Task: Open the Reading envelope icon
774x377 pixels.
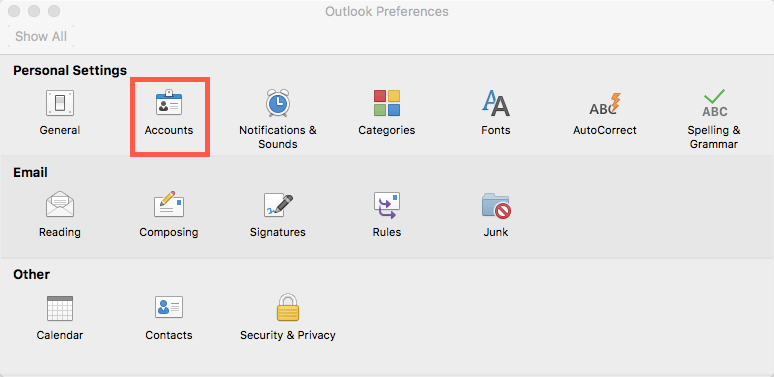Action: 60,205
